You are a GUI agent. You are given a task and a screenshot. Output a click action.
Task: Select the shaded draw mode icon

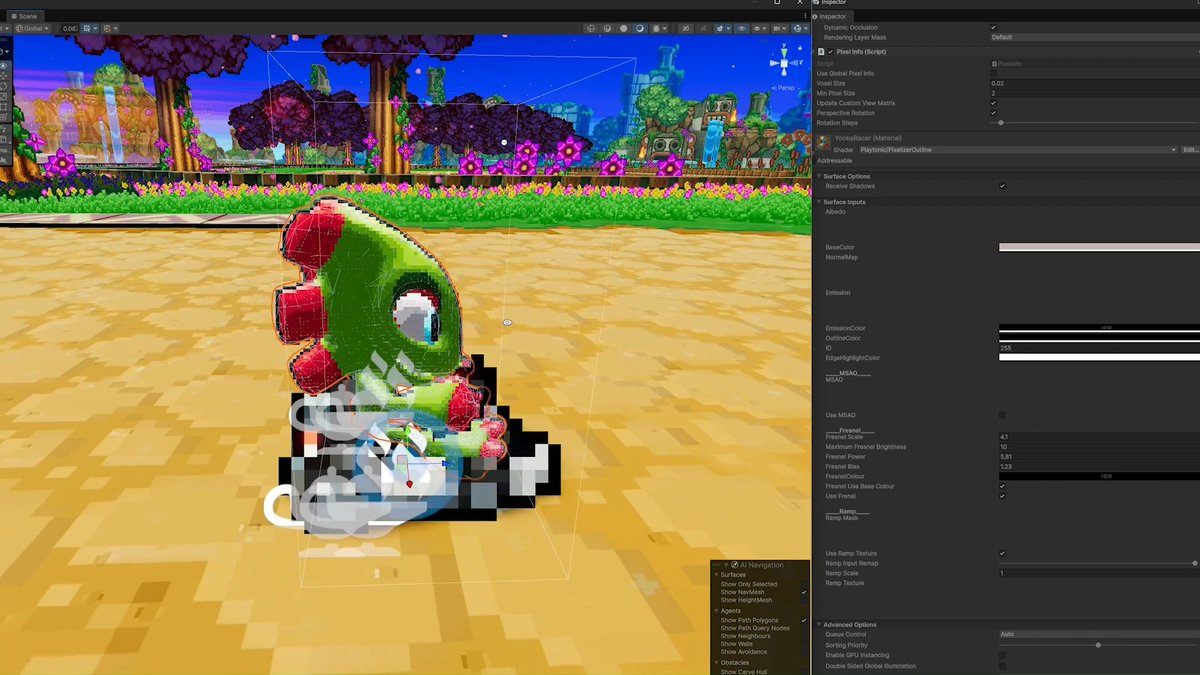pyautogui.click(x=640, y=28)
